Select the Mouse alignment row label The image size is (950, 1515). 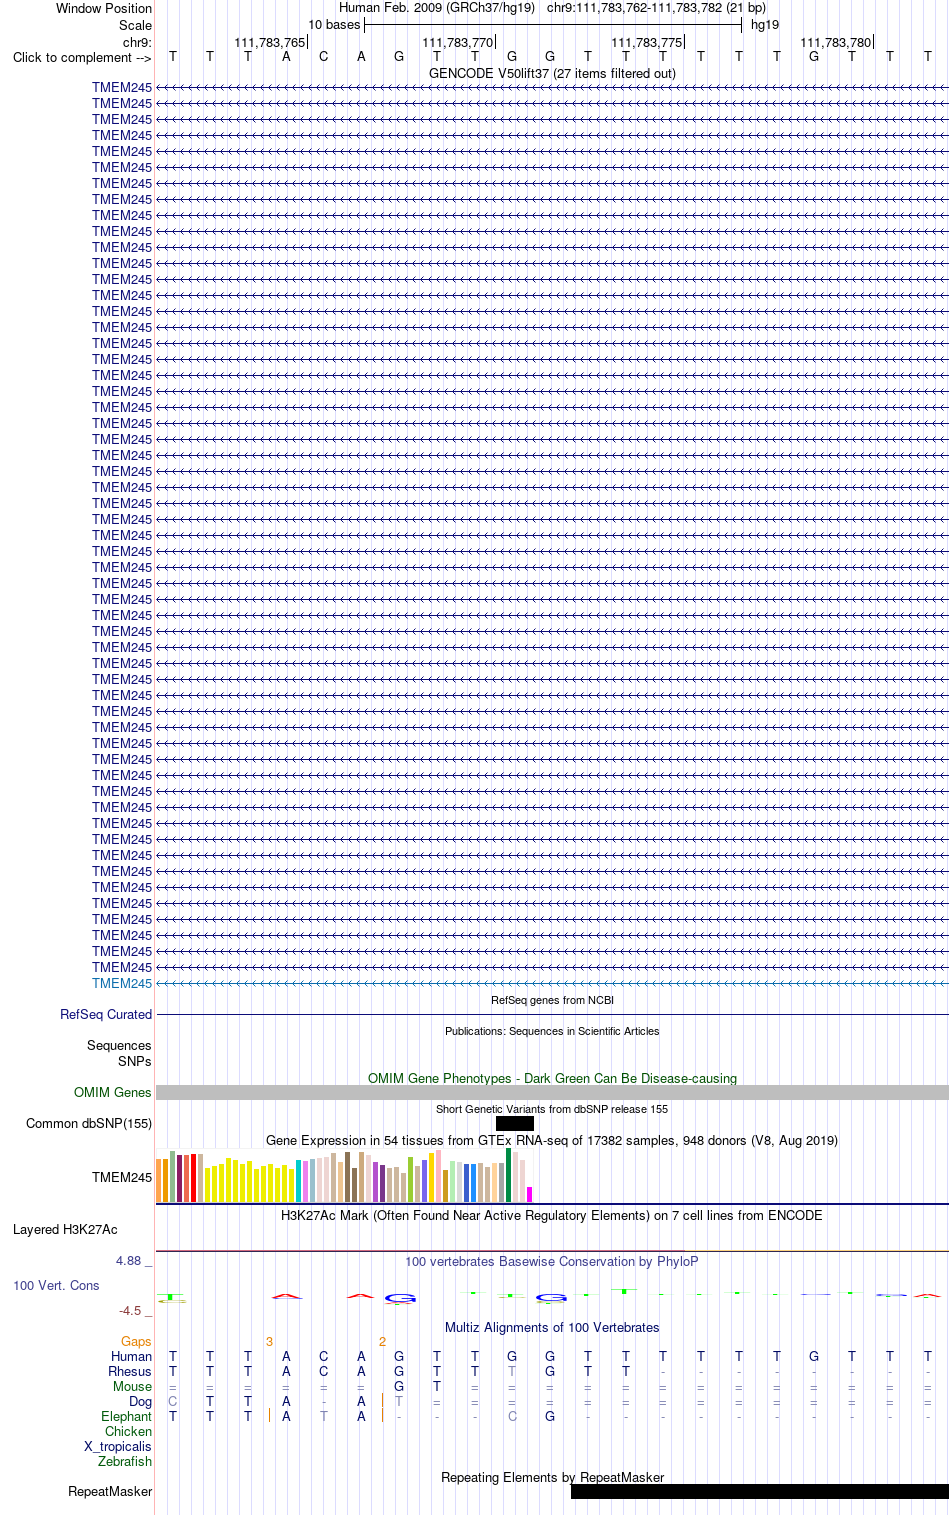132,1386
